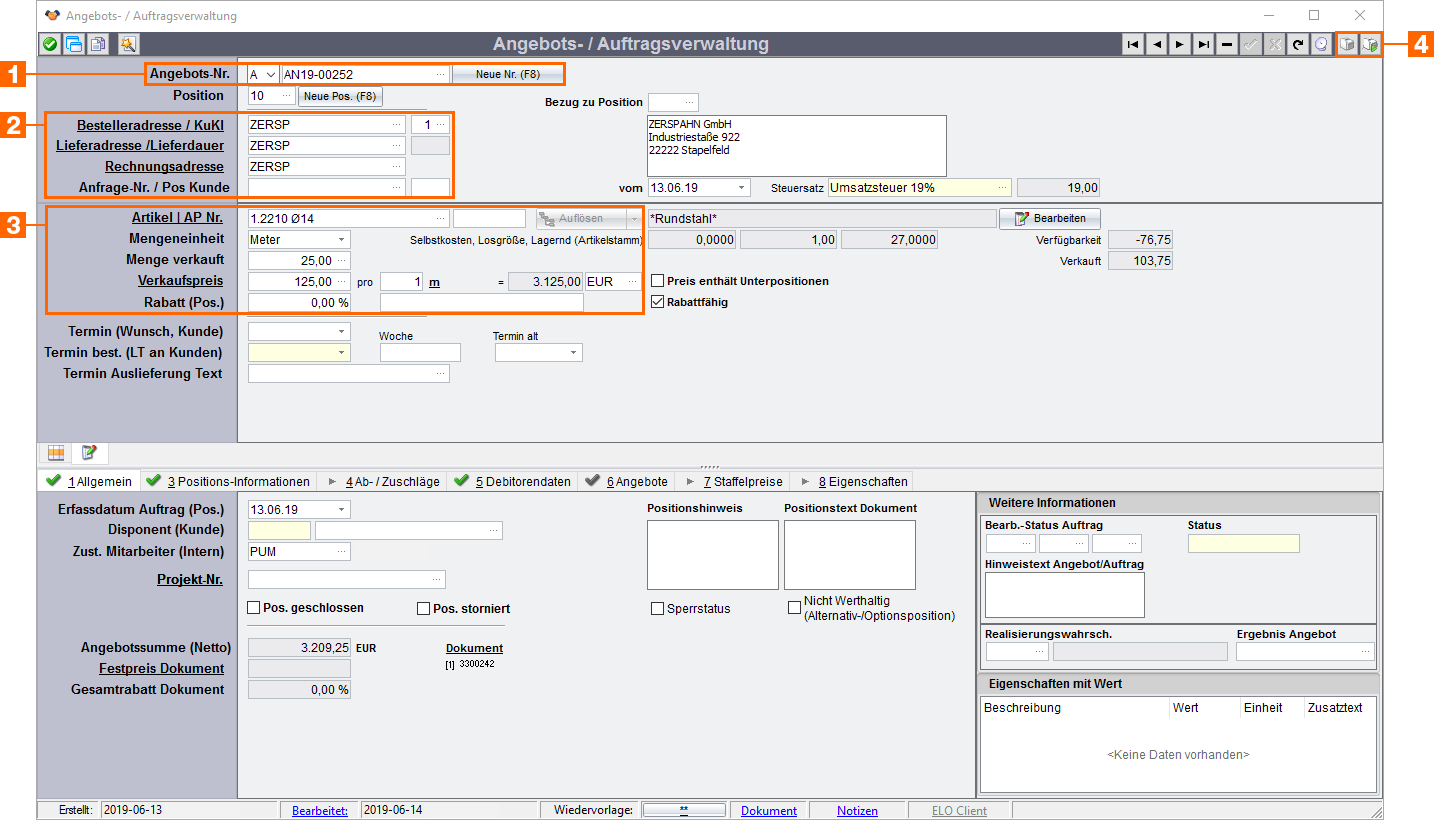
Task: Click the refresh arrow icon
Action: [1298, 45]
